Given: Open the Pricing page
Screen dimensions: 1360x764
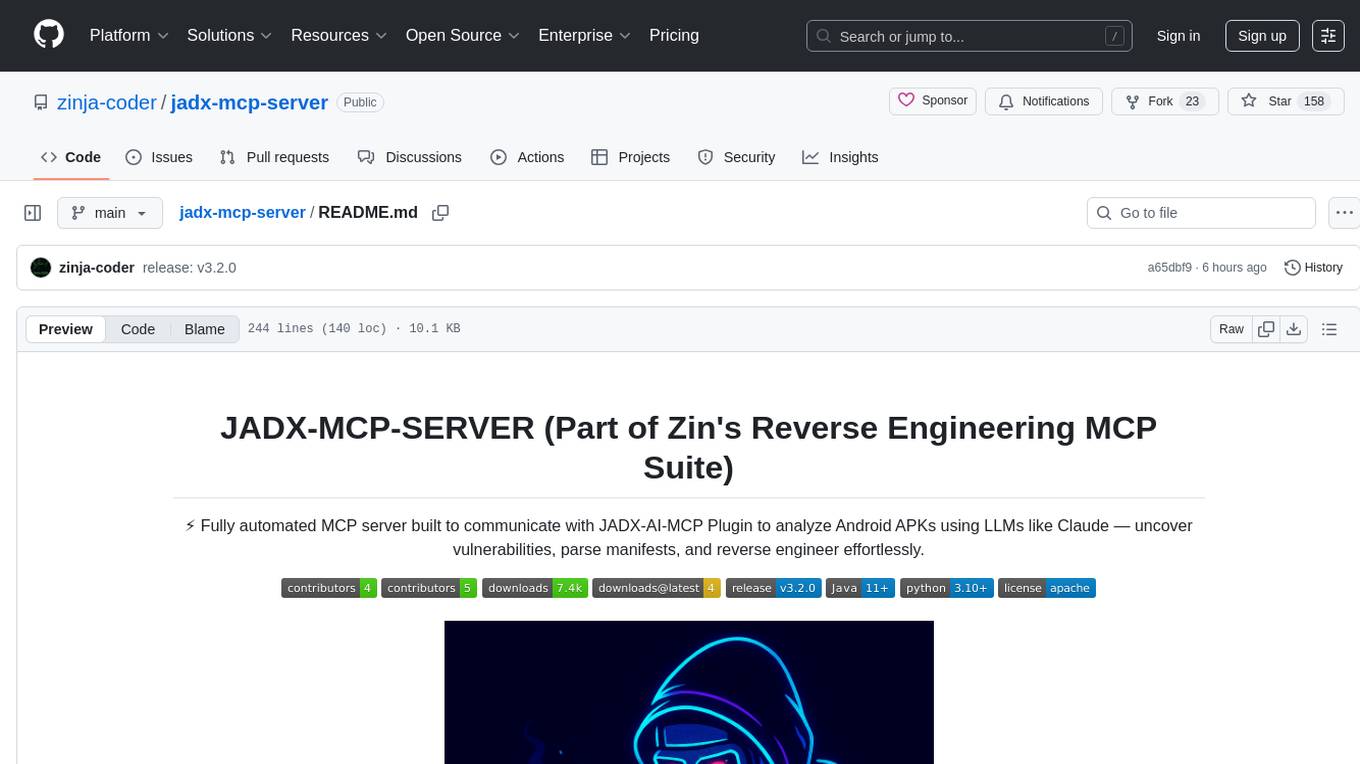Looking at the screenshot, I should (x=674, y=35).
